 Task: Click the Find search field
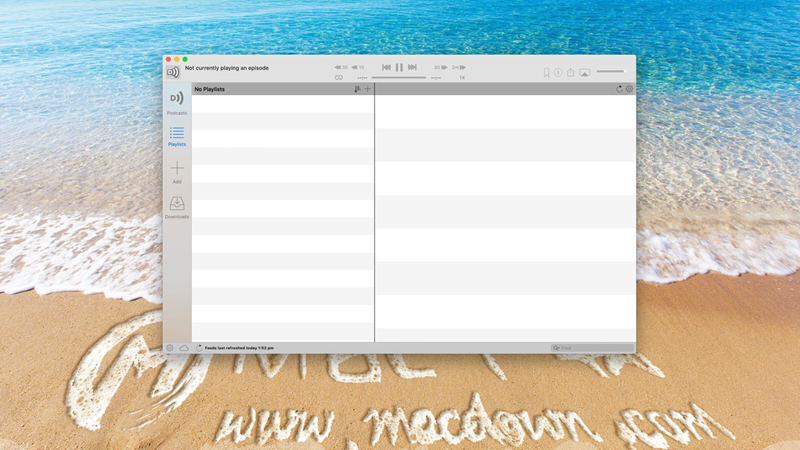coord(592,348)
